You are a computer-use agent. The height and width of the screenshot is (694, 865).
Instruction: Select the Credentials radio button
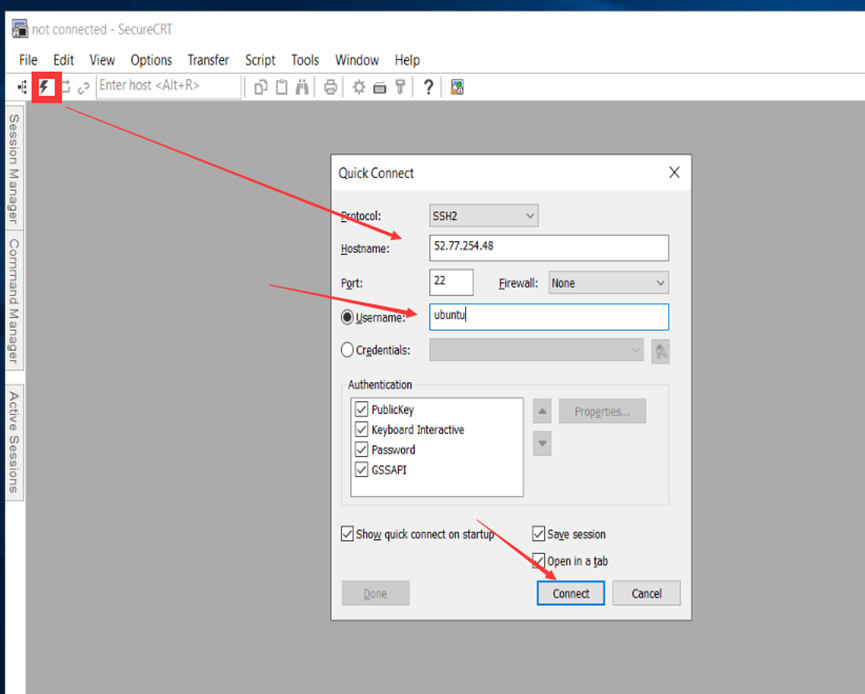pyautogui.click(x=348, y=350)
